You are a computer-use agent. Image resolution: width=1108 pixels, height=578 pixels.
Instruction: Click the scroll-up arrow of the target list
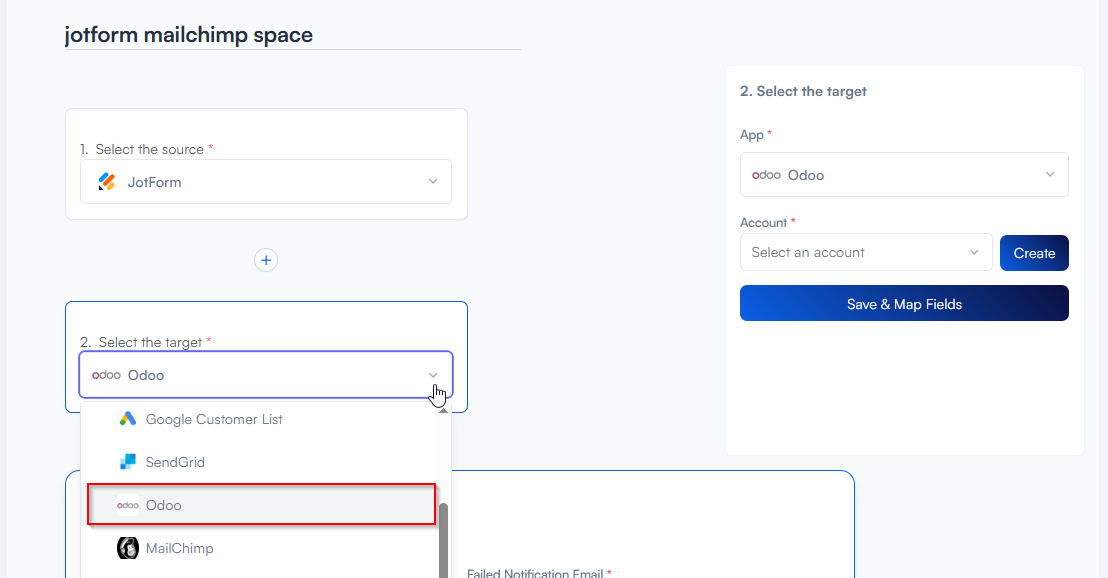pyautogui.click(x=443, y=411)
